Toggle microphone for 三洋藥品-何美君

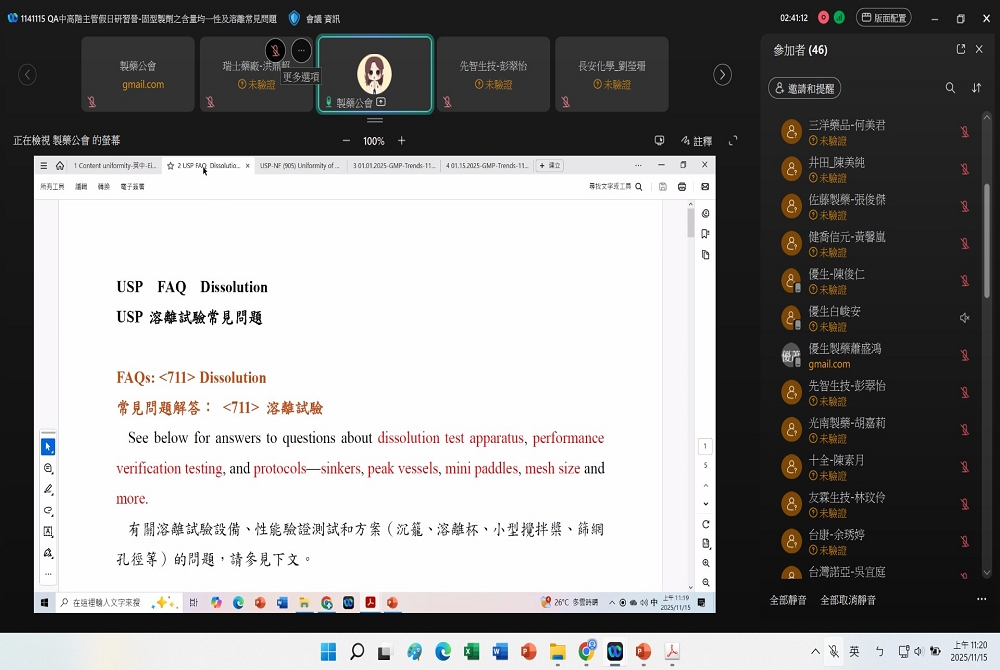[x=965, y=132]
